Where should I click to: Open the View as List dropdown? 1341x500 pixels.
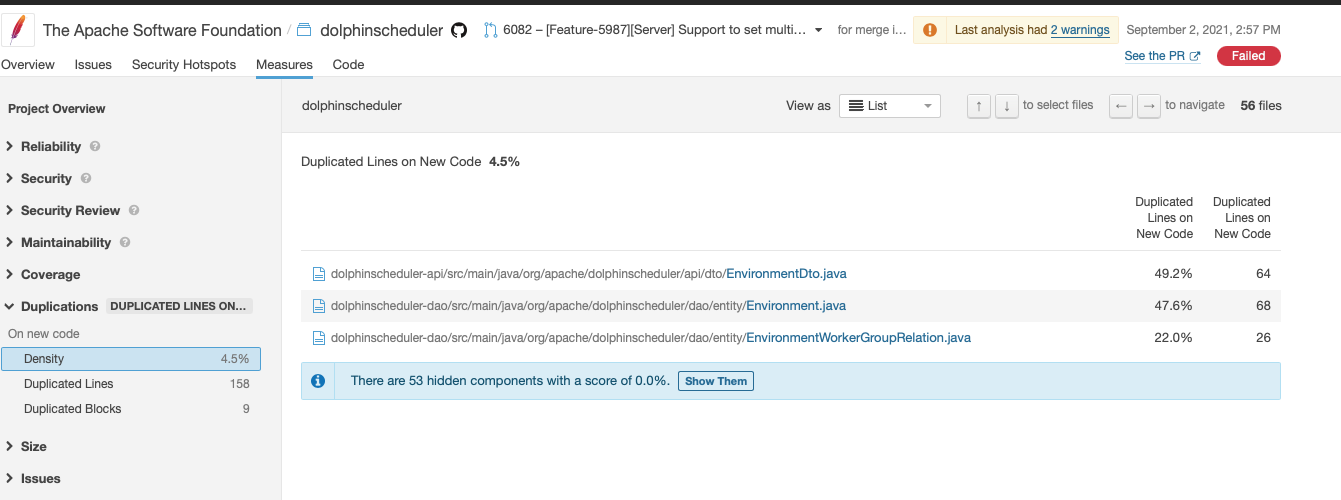(889, 105)
